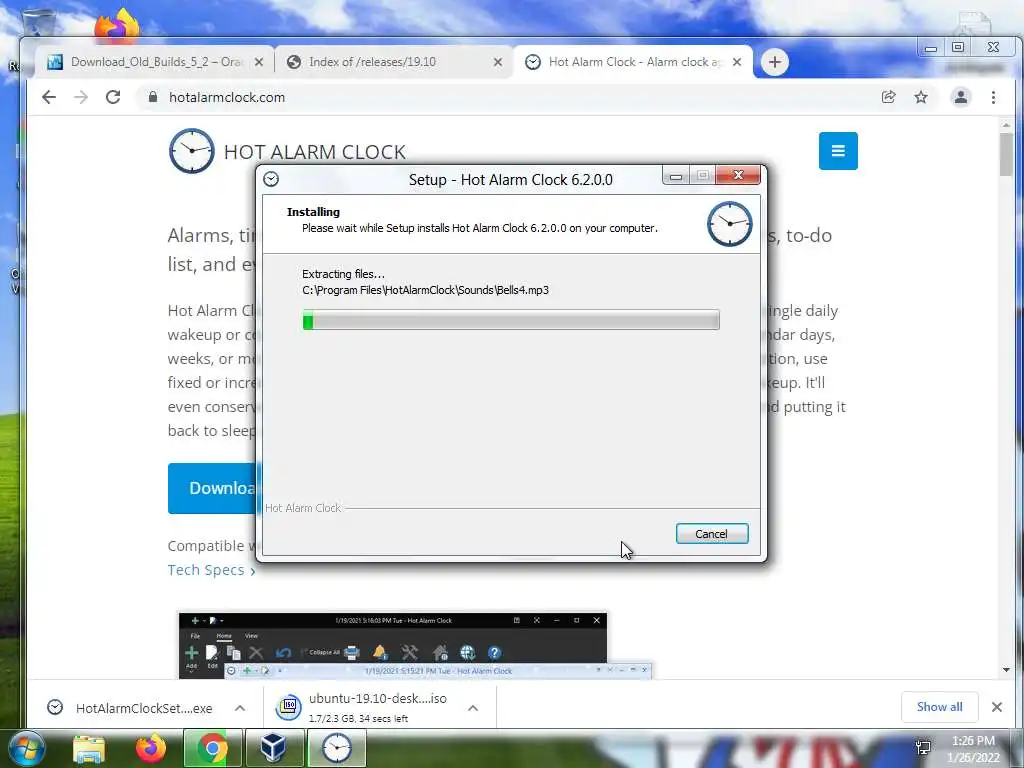Close the downloads bar
Image resolution: width=1024 pixels, height=768 pixels.
[x=997, y=707]
